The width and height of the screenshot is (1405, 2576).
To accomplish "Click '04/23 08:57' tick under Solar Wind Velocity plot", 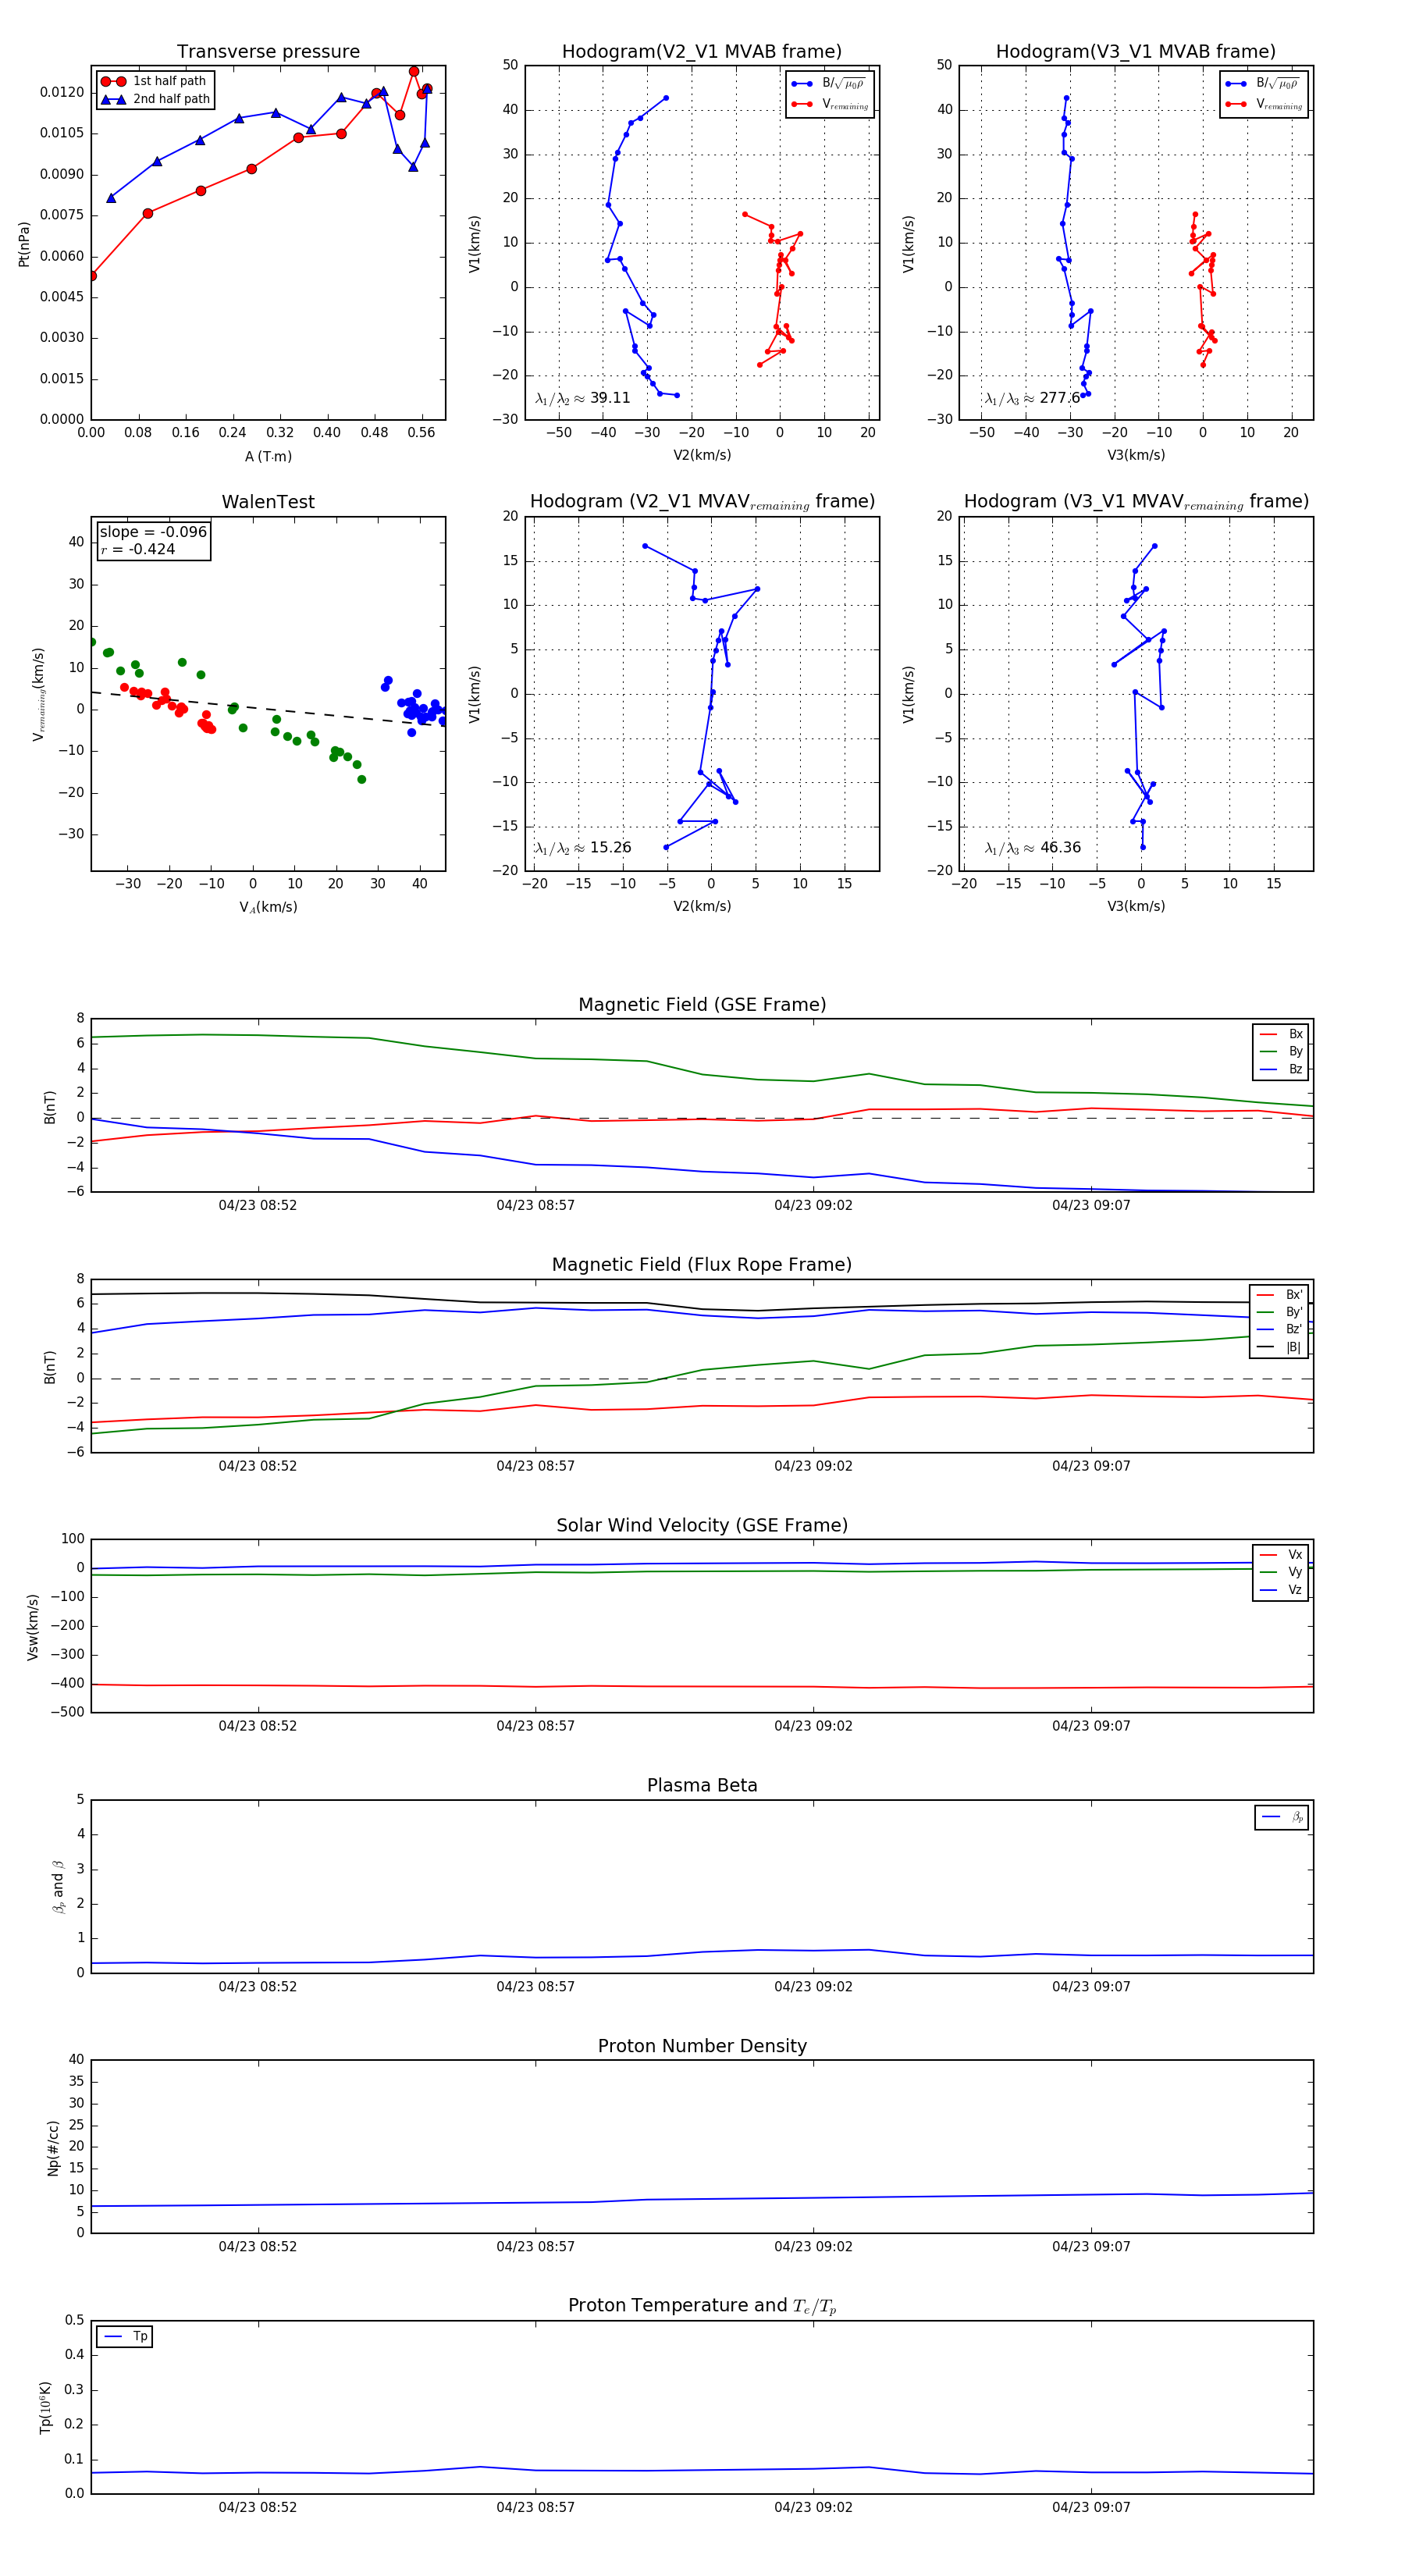I will (x=536, y=1726).
